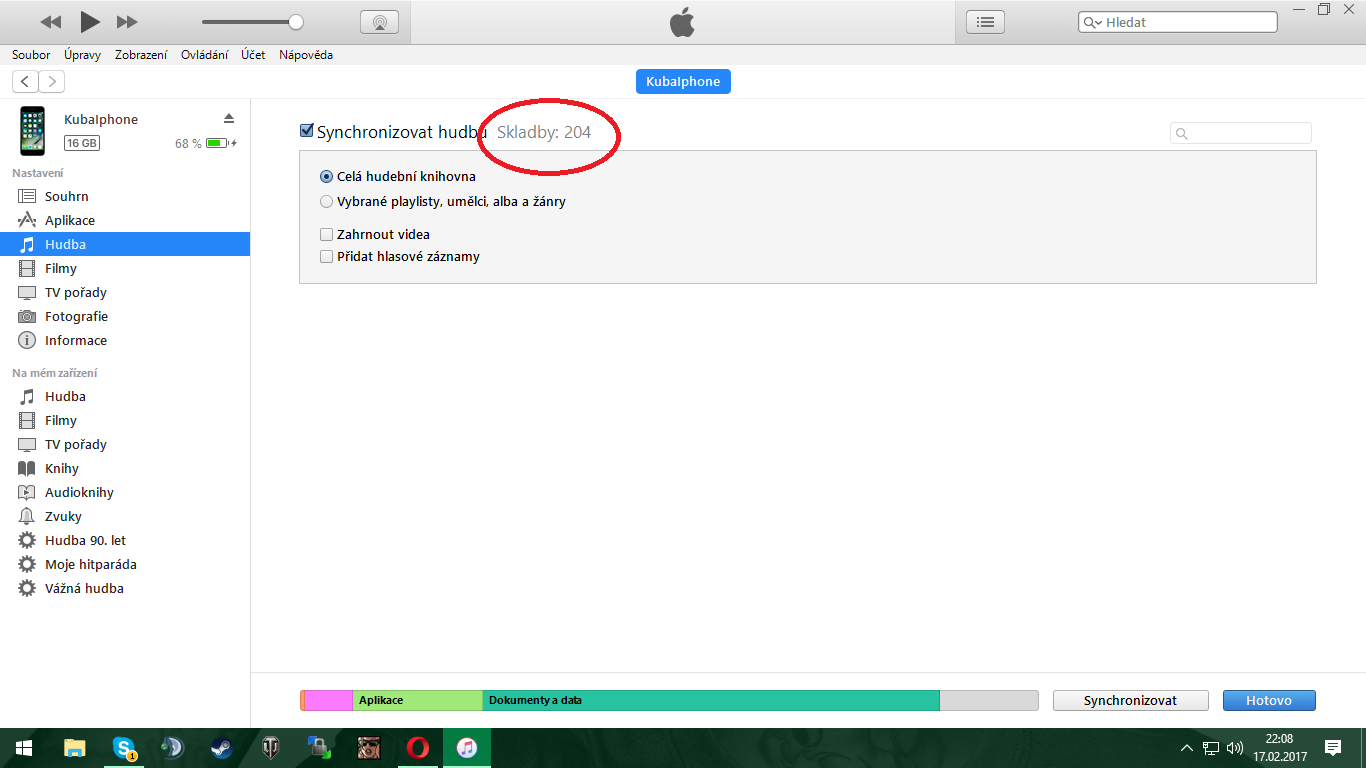Click the iTunes taskbar icon
Screen dimensions: 1366x768
click(x=467, y=748)
